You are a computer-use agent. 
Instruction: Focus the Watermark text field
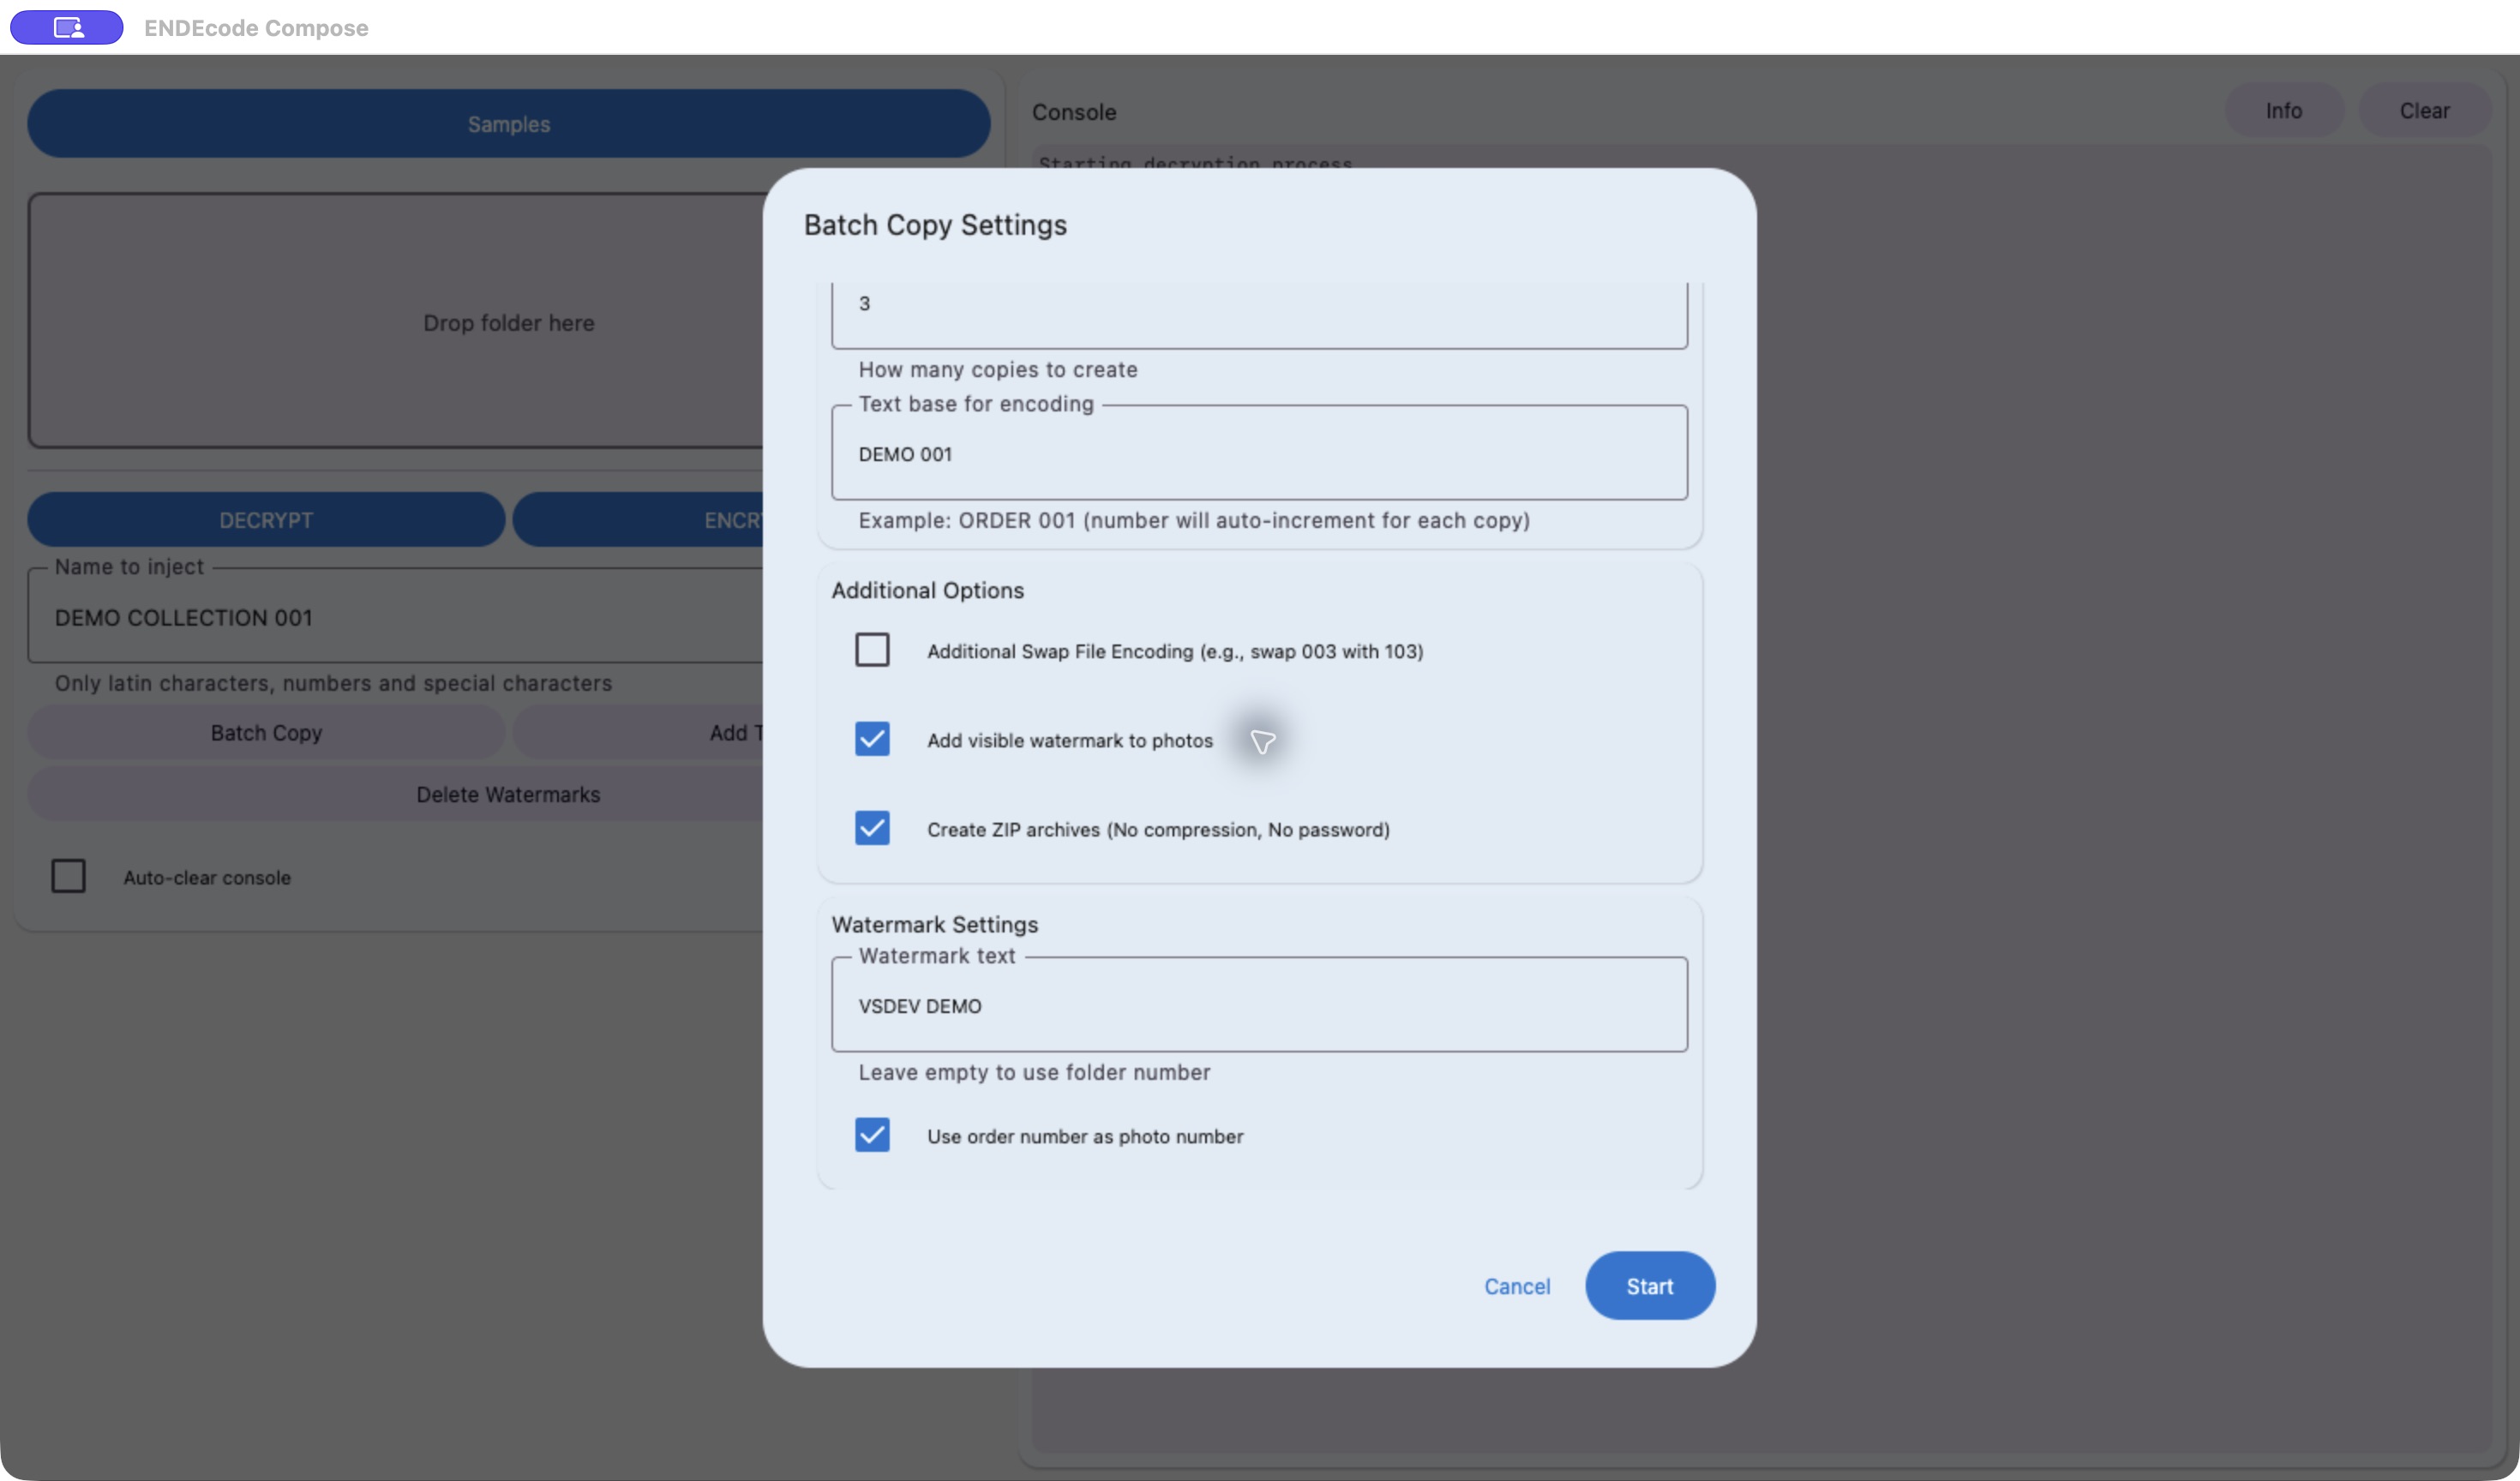[x=1259, y=1005]
